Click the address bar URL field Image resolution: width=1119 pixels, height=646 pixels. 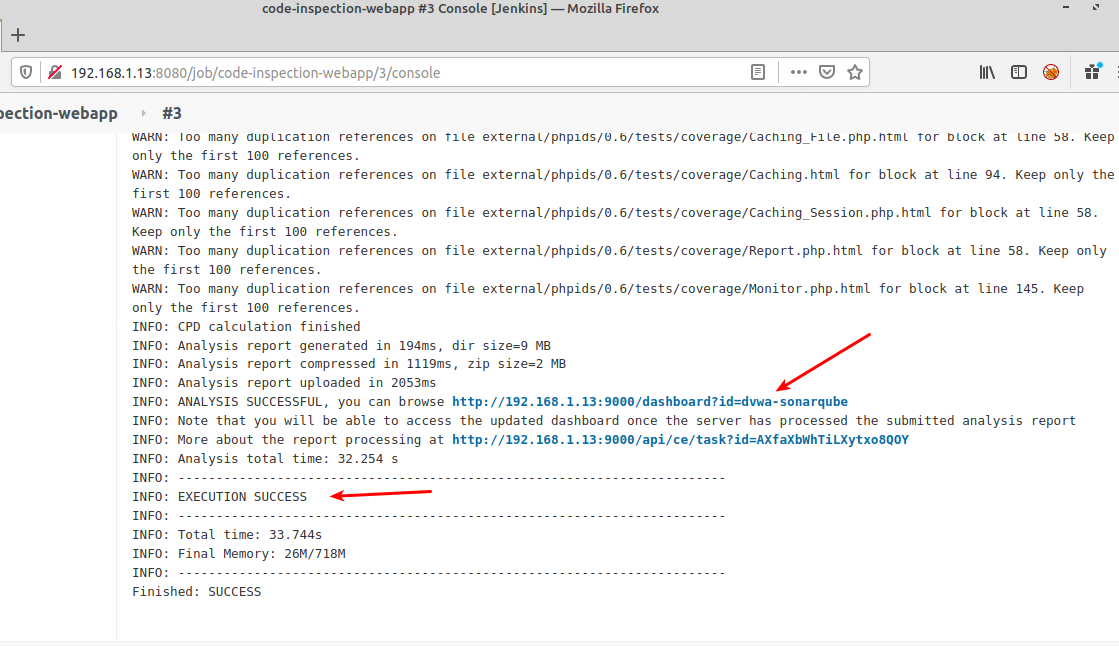pyautogui.click(x=400, y=72)
